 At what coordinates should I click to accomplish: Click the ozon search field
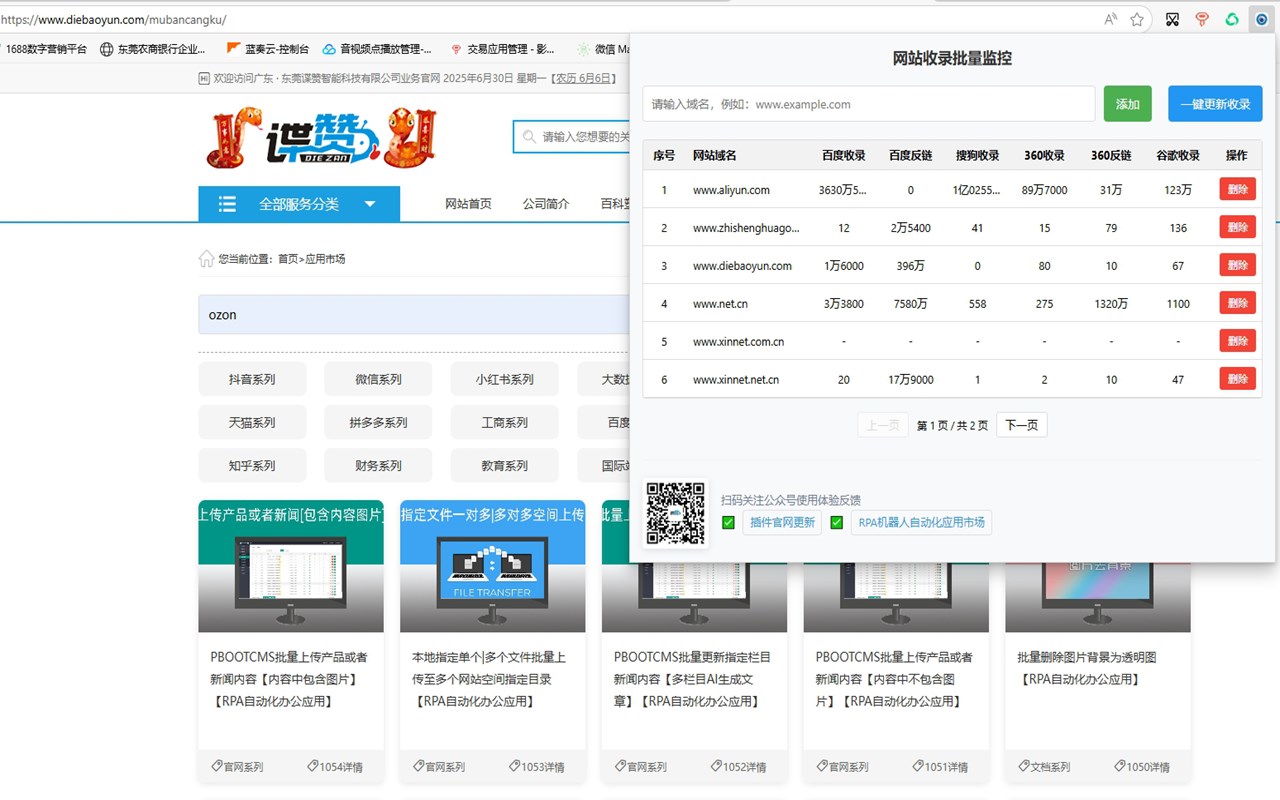[x=414, y=314]
